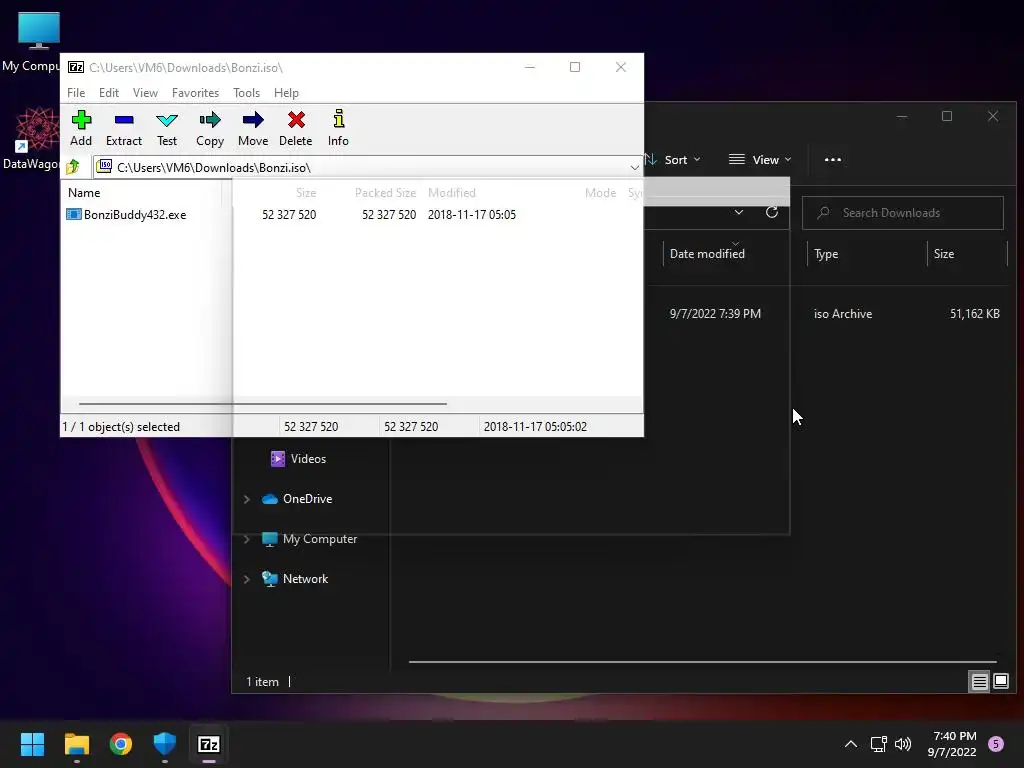The width and height of the screenshot is (1024, 768).
Task: Select the BonziBuddy432.exe file
Action: pyautogui.click(x=127, y=215)
